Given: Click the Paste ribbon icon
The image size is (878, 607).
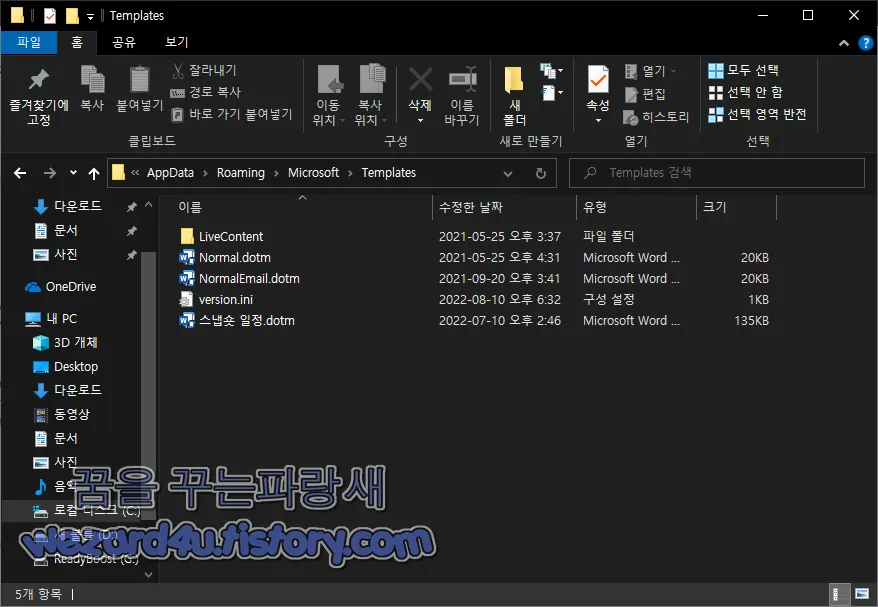Looking at the screenshot, I should (139, 88).
